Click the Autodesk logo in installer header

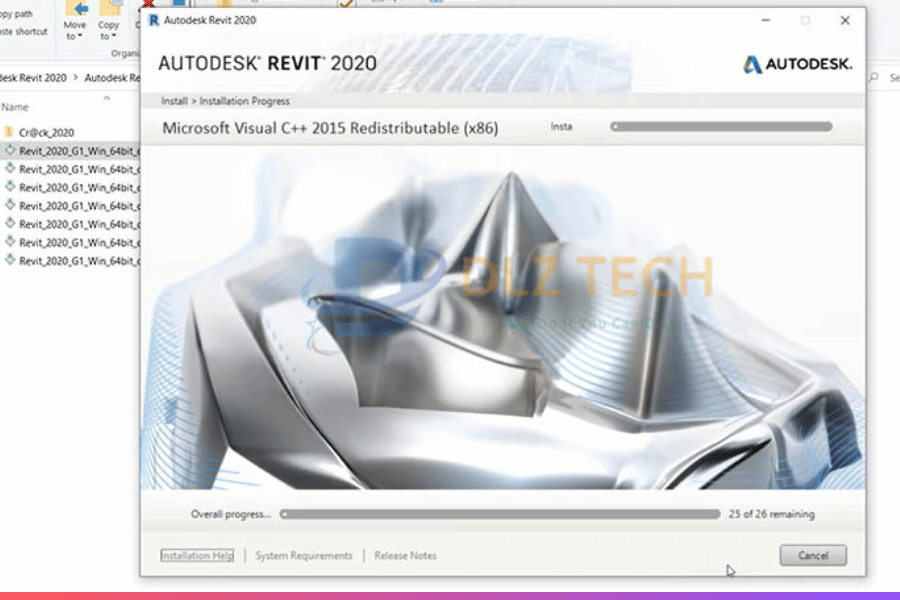[797, 64]
